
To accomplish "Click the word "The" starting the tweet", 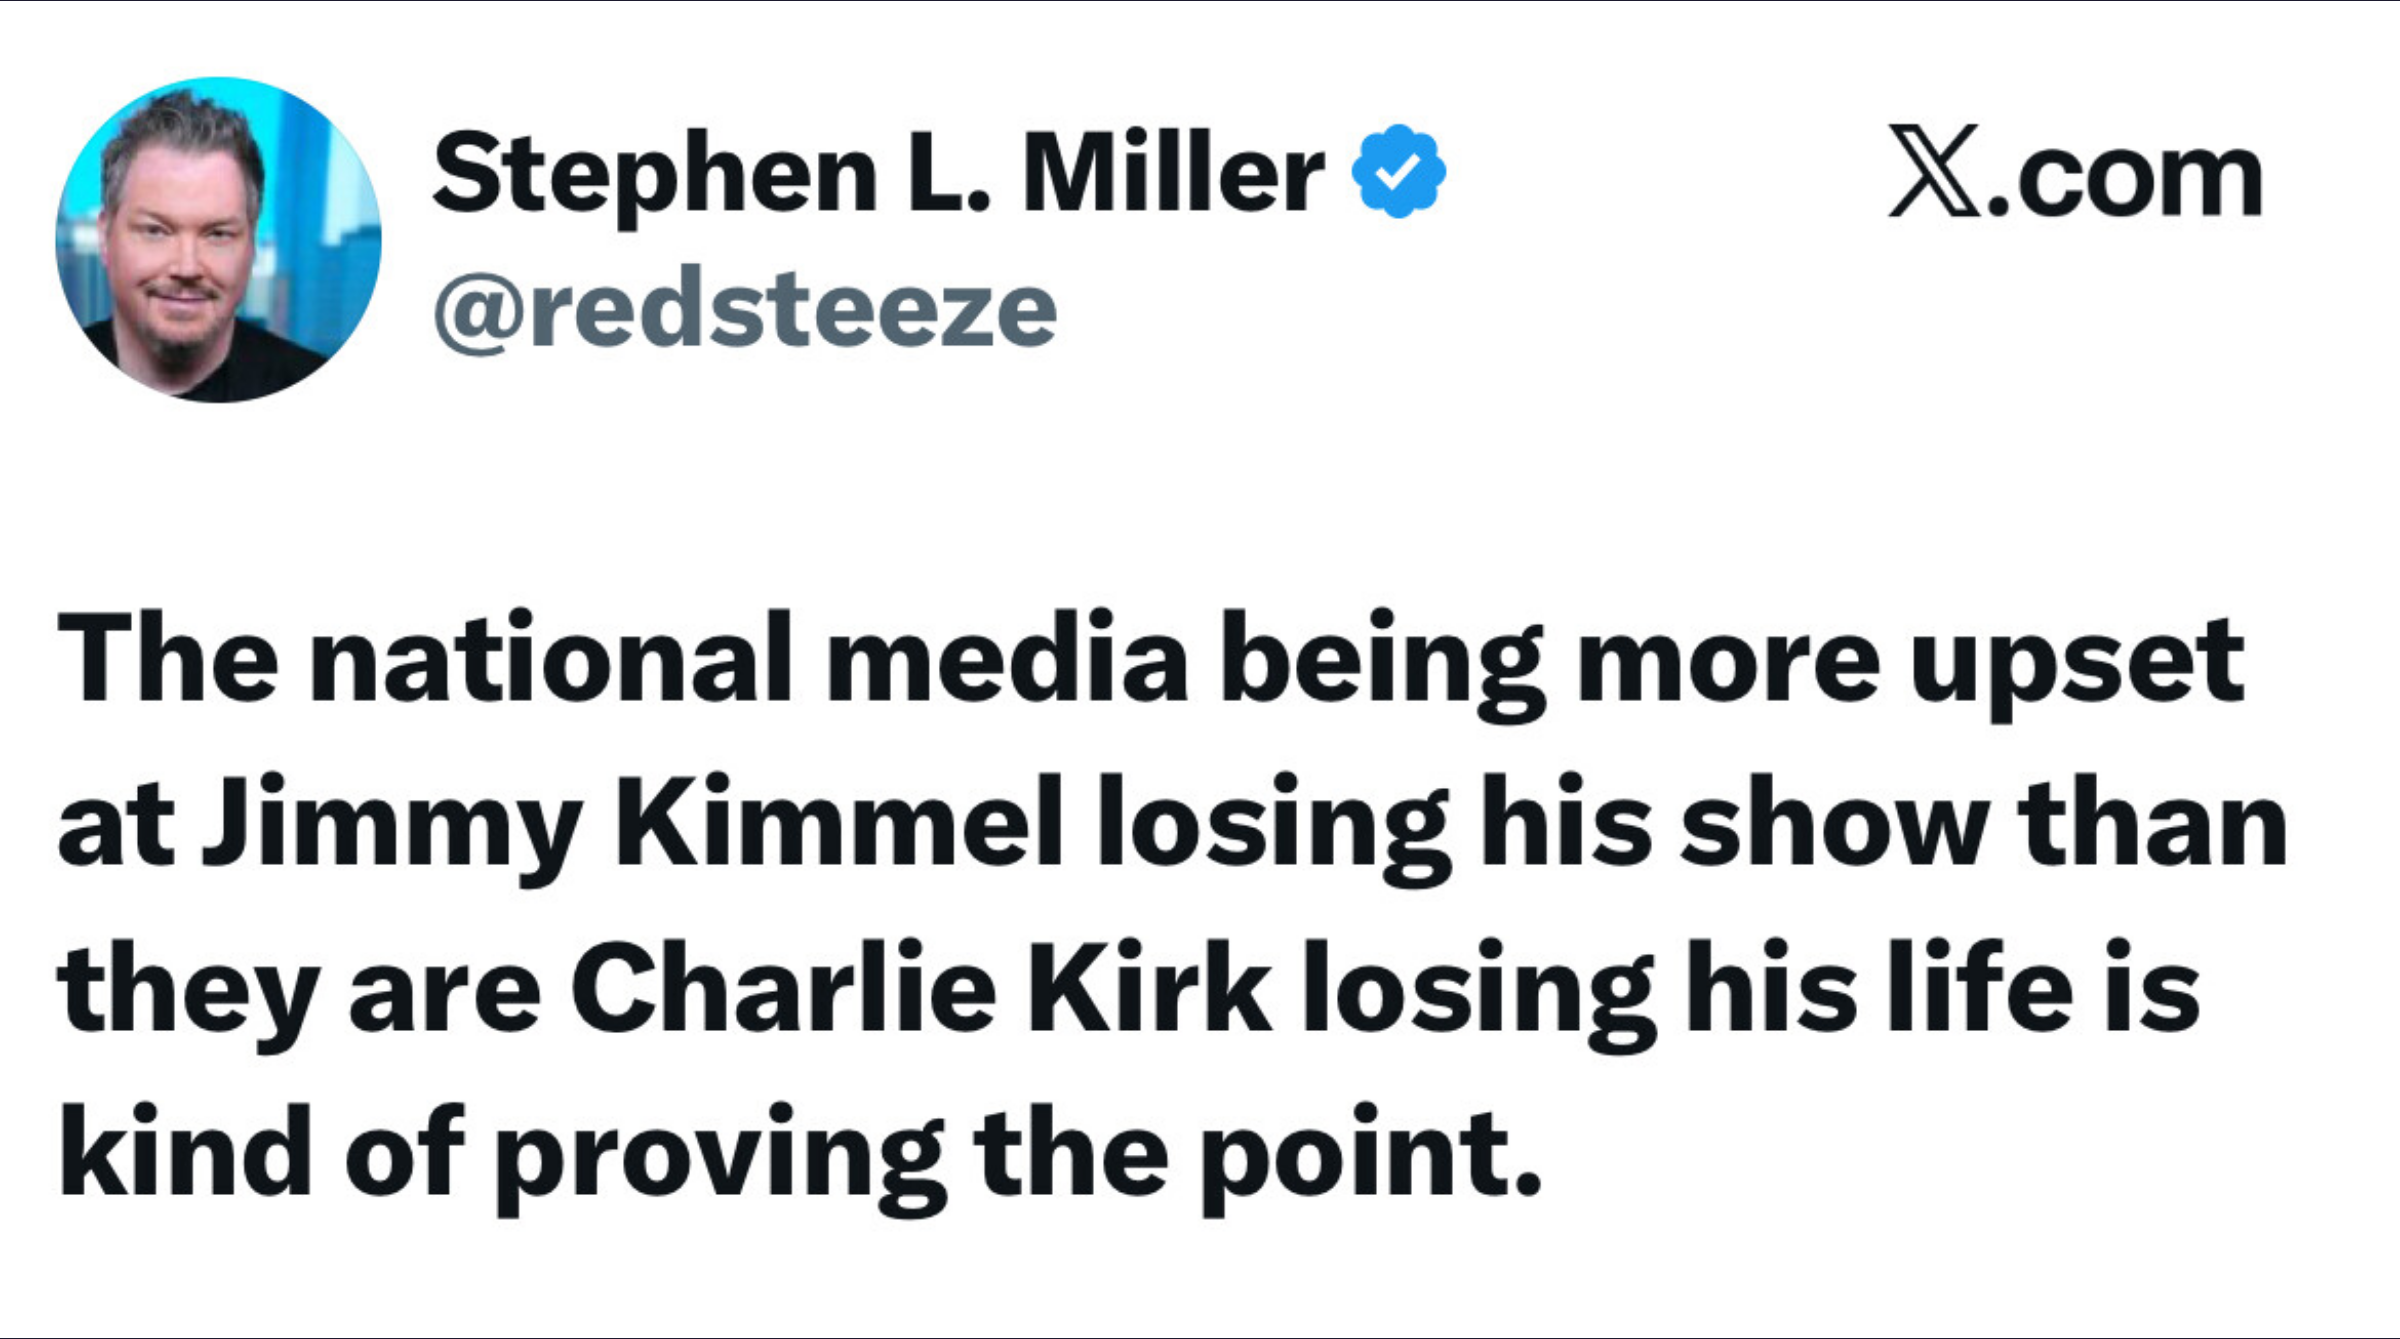I will pos(167,660).
